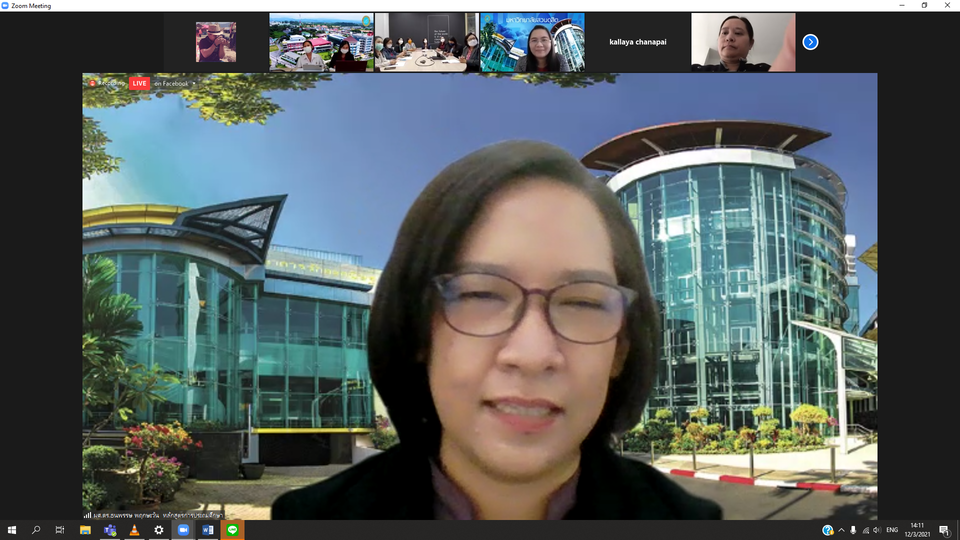
Task: Open the ENG input language selector
Action: pos(892,530)
